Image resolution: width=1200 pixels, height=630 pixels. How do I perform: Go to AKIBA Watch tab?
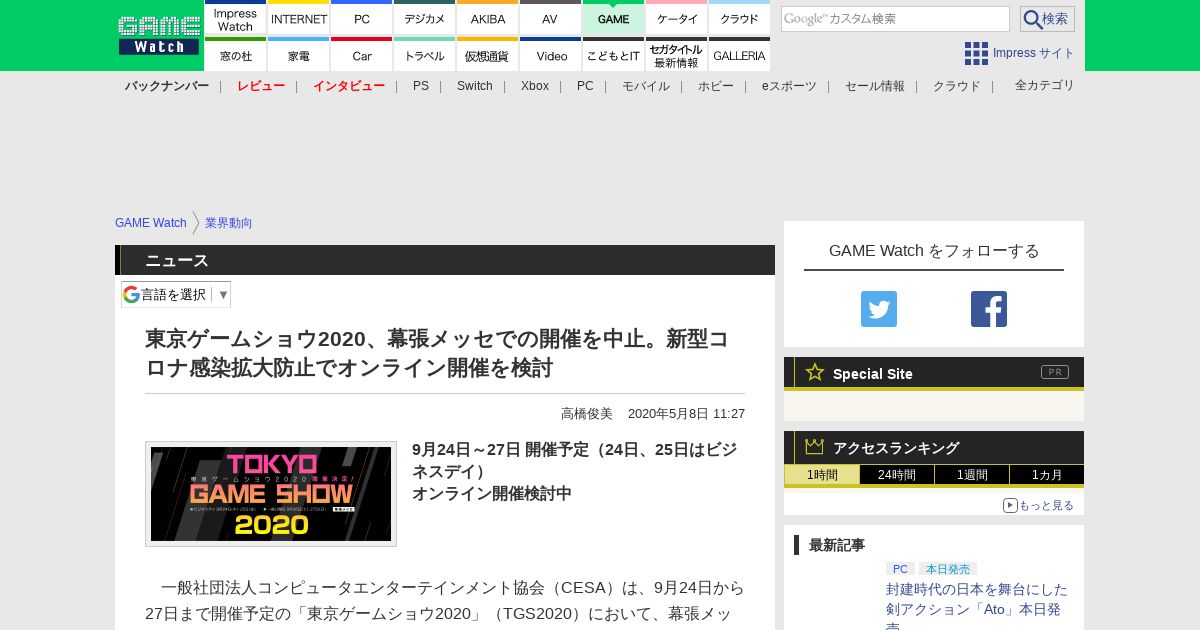(488, 18)
